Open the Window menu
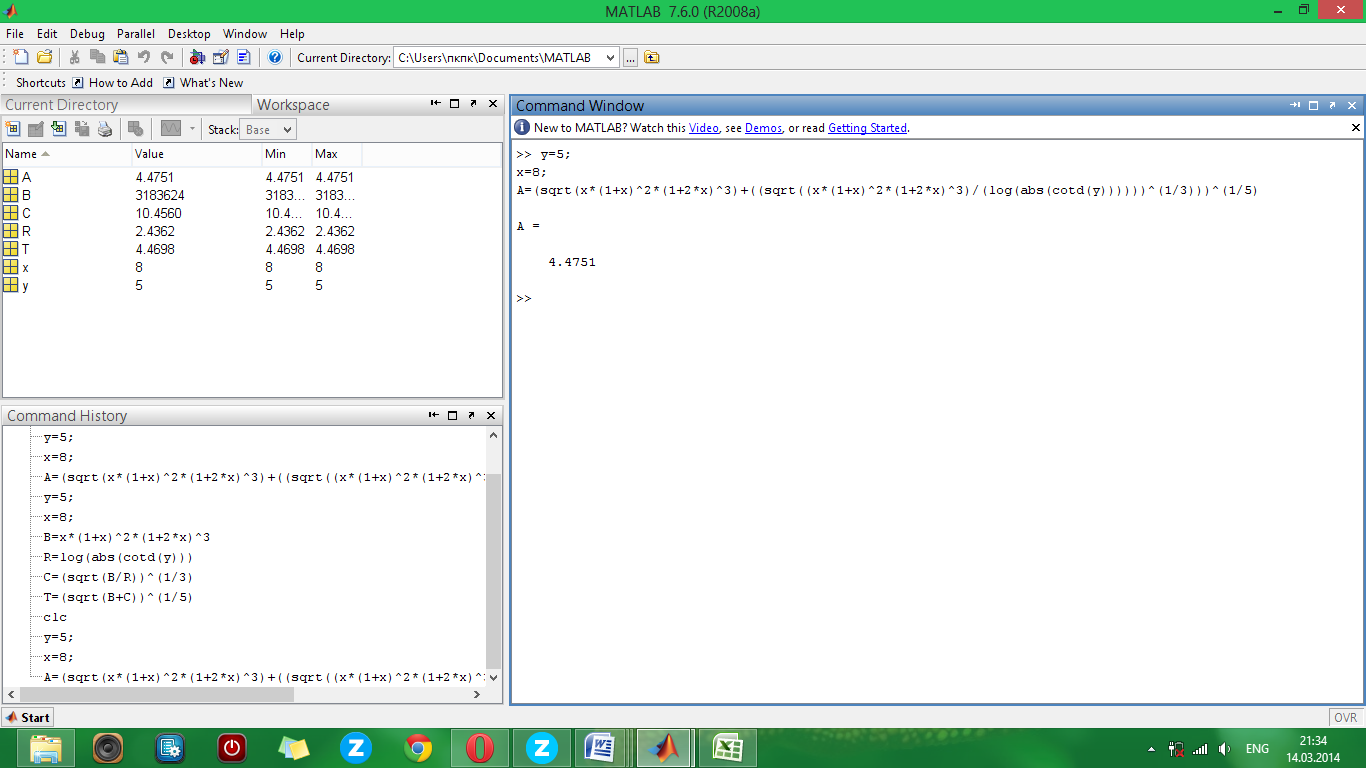 point(245,33)
